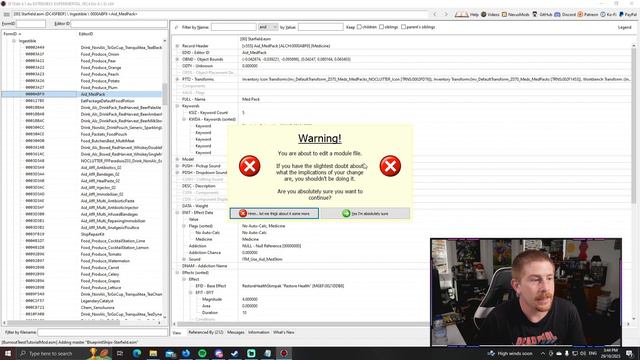This screenshot has width=640, height=360.
Task: Open the Thunderbird icon on the taskbar
Action: coord(186,353)
